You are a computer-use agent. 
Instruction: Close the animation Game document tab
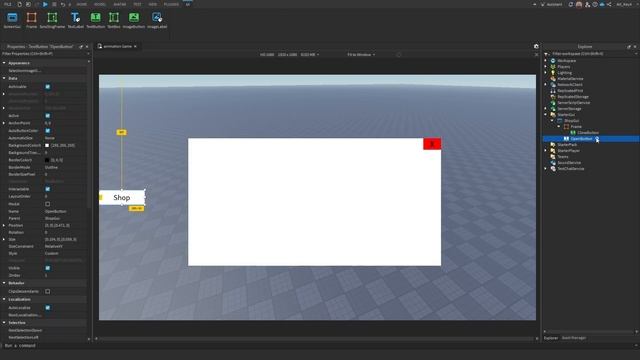pos(135,46)
